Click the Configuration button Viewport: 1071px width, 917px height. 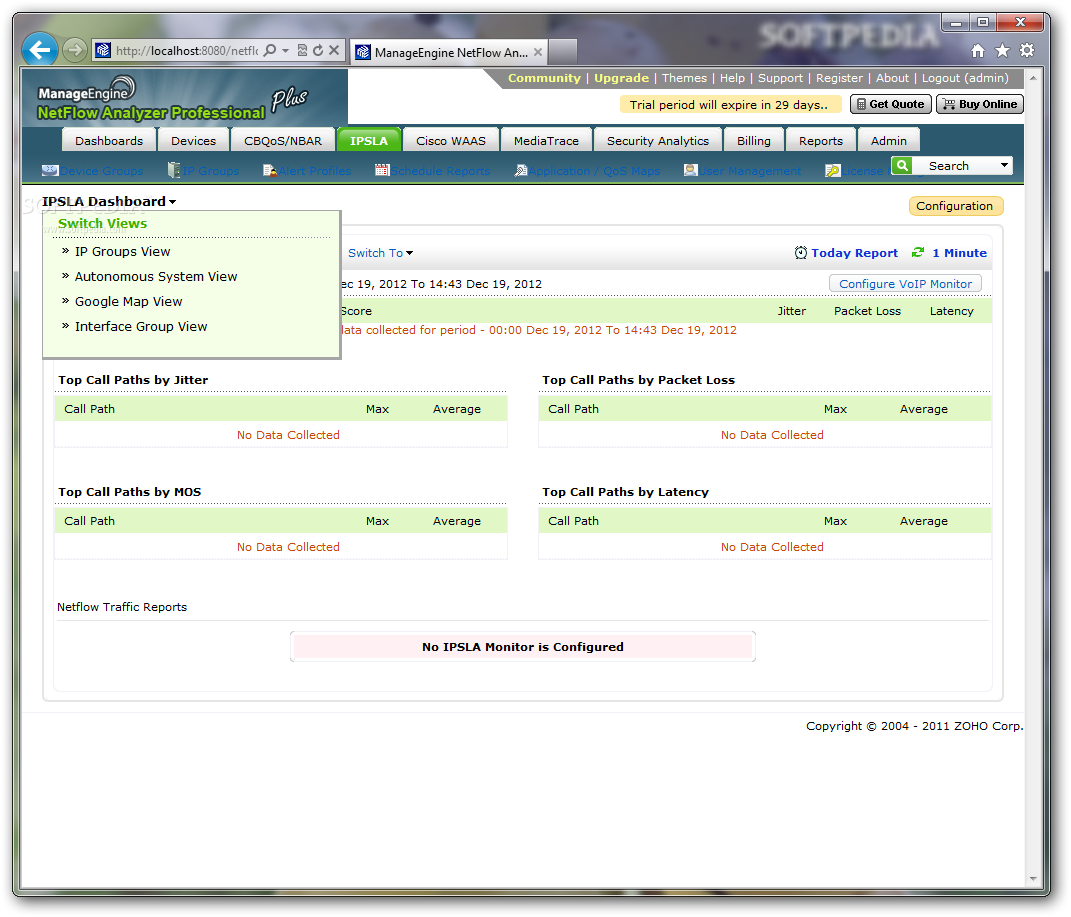coord(954,206)
